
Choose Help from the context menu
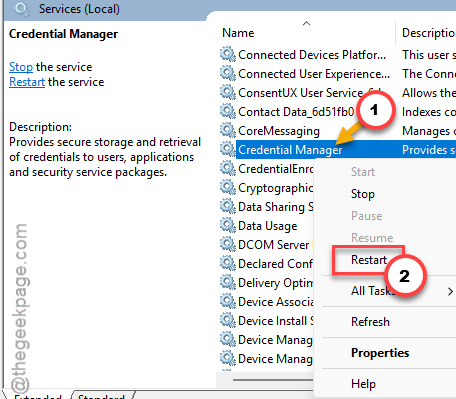click(363, 384)
